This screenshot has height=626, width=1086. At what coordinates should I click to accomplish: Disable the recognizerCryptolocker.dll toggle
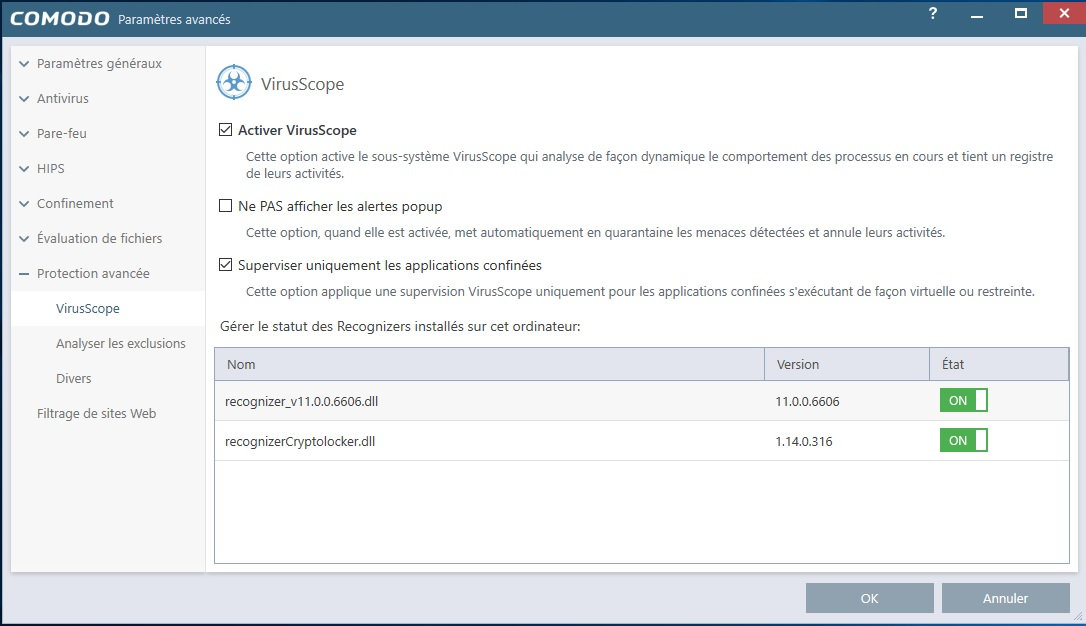pos(963,440)
